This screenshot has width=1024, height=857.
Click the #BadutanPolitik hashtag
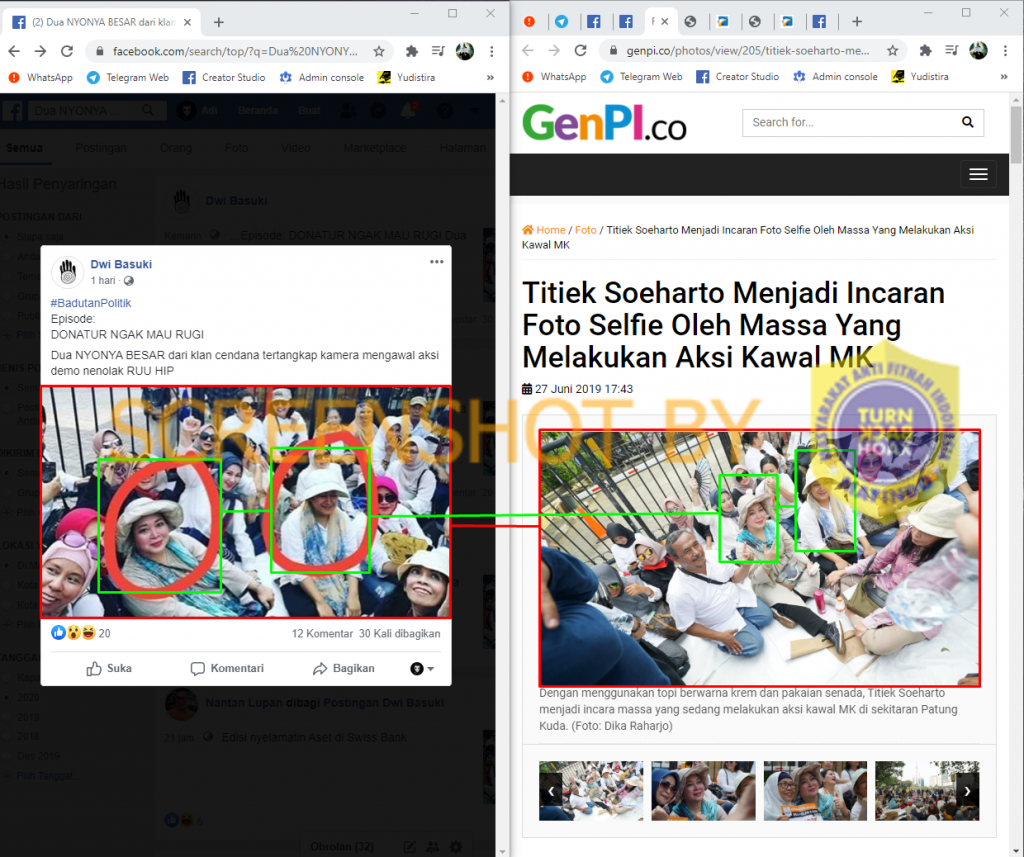click(91, 303)
